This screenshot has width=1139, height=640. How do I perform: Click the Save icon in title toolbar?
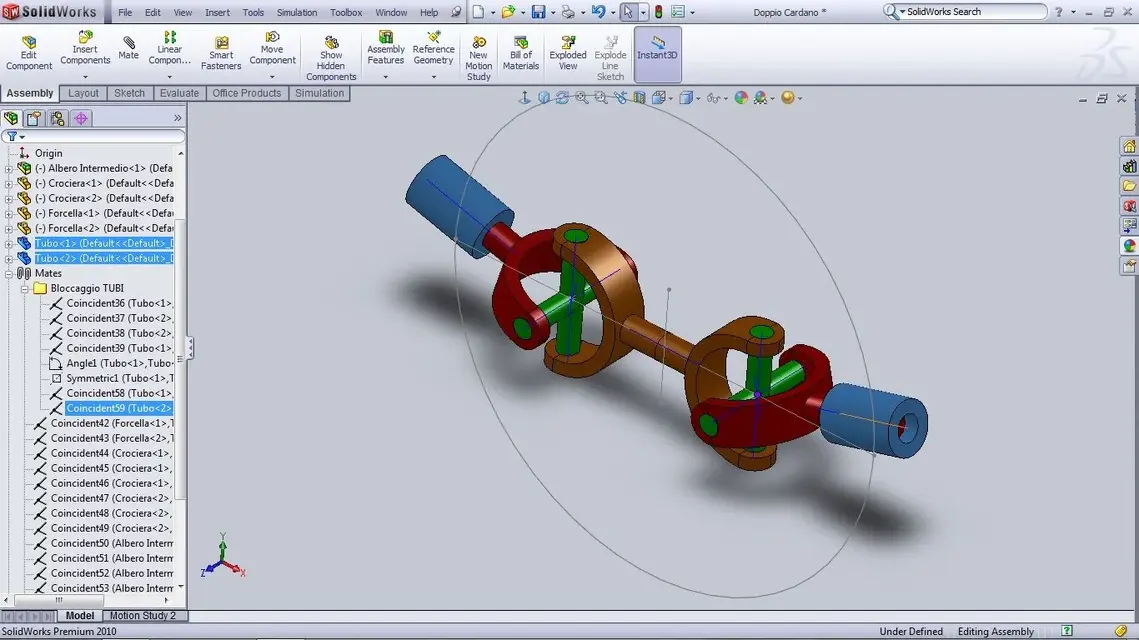(x=538, y=12)
